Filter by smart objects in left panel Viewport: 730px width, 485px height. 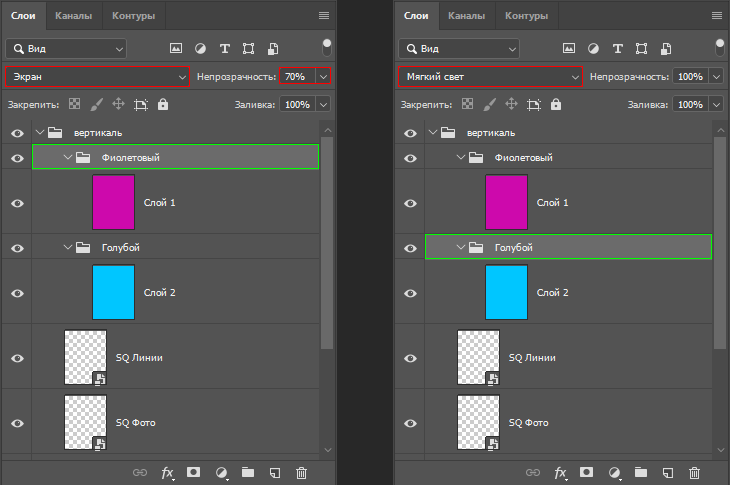[x=273, y=48]
